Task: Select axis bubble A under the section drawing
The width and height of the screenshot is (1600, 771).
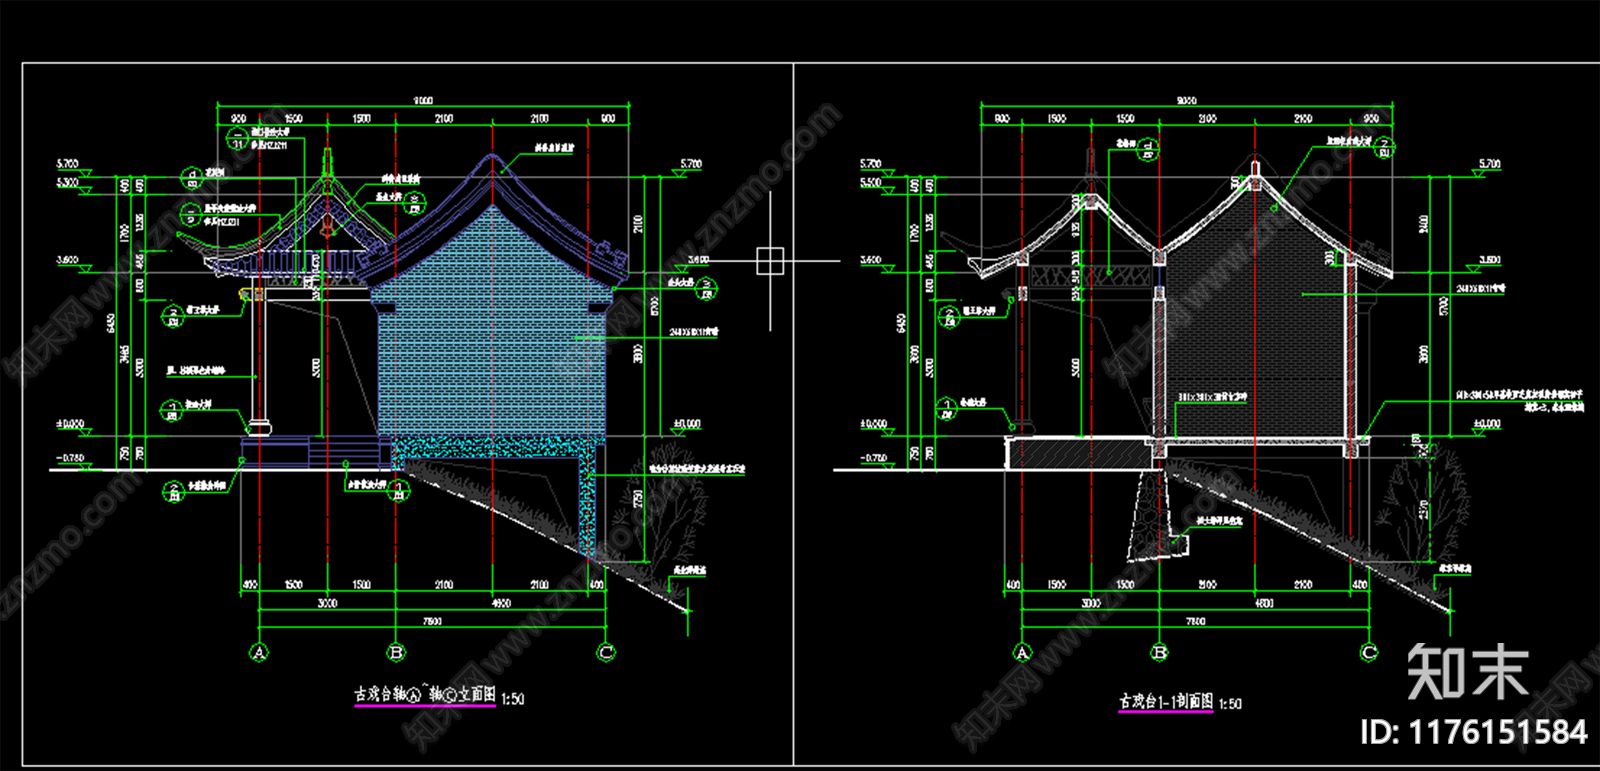Action: [x=1022, y=653]
